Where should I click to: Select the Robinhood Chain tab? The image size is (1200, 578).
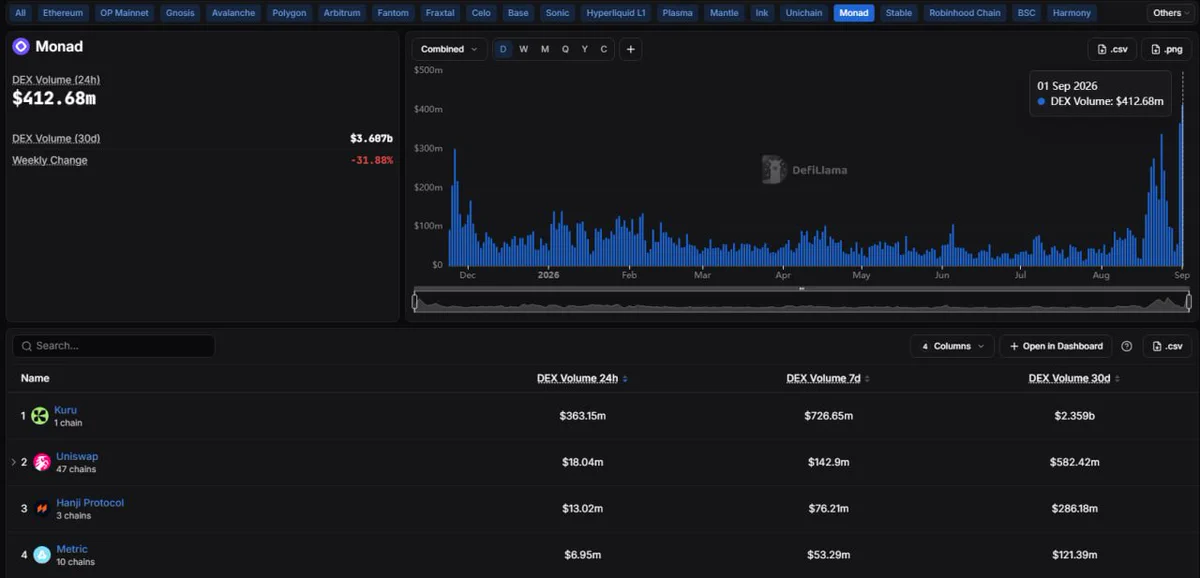(965, 13)
